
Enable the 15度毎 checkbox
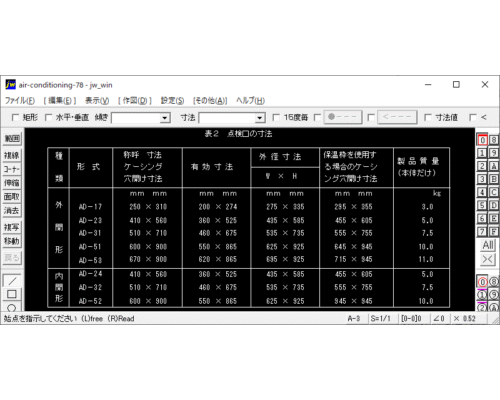pyautogui.click(x=276, y=117)
